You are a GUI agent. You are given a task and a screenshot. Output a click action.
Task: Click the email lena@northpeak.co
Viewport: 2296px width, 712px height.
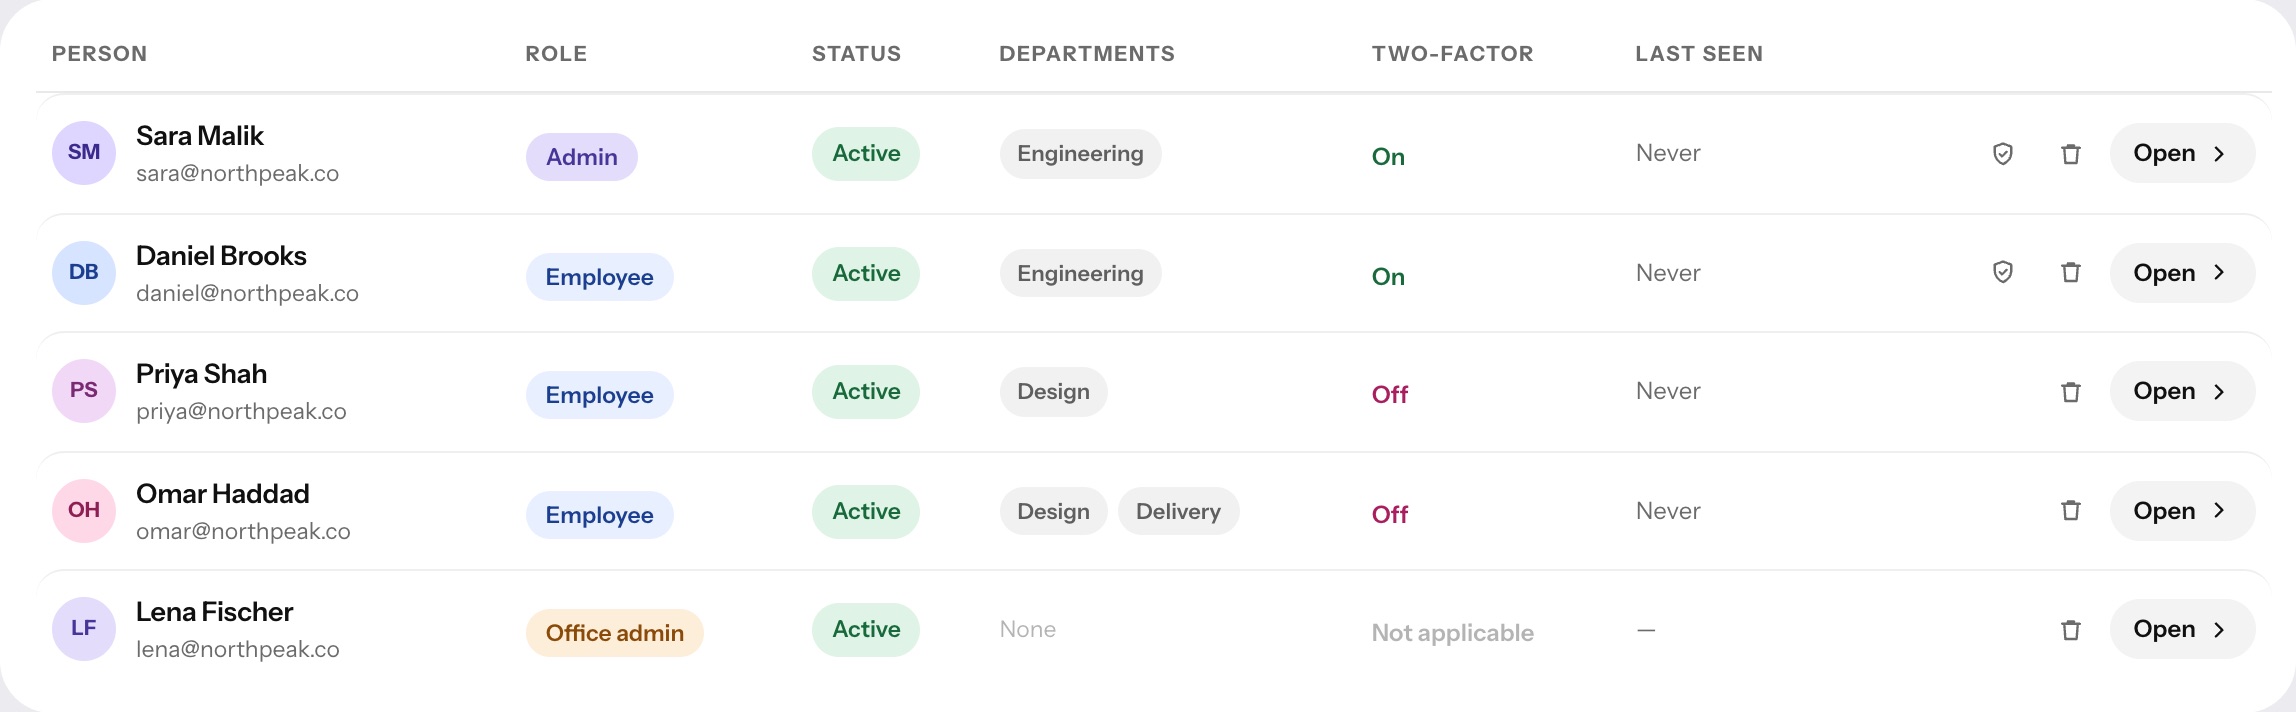[x=238, y=649]
